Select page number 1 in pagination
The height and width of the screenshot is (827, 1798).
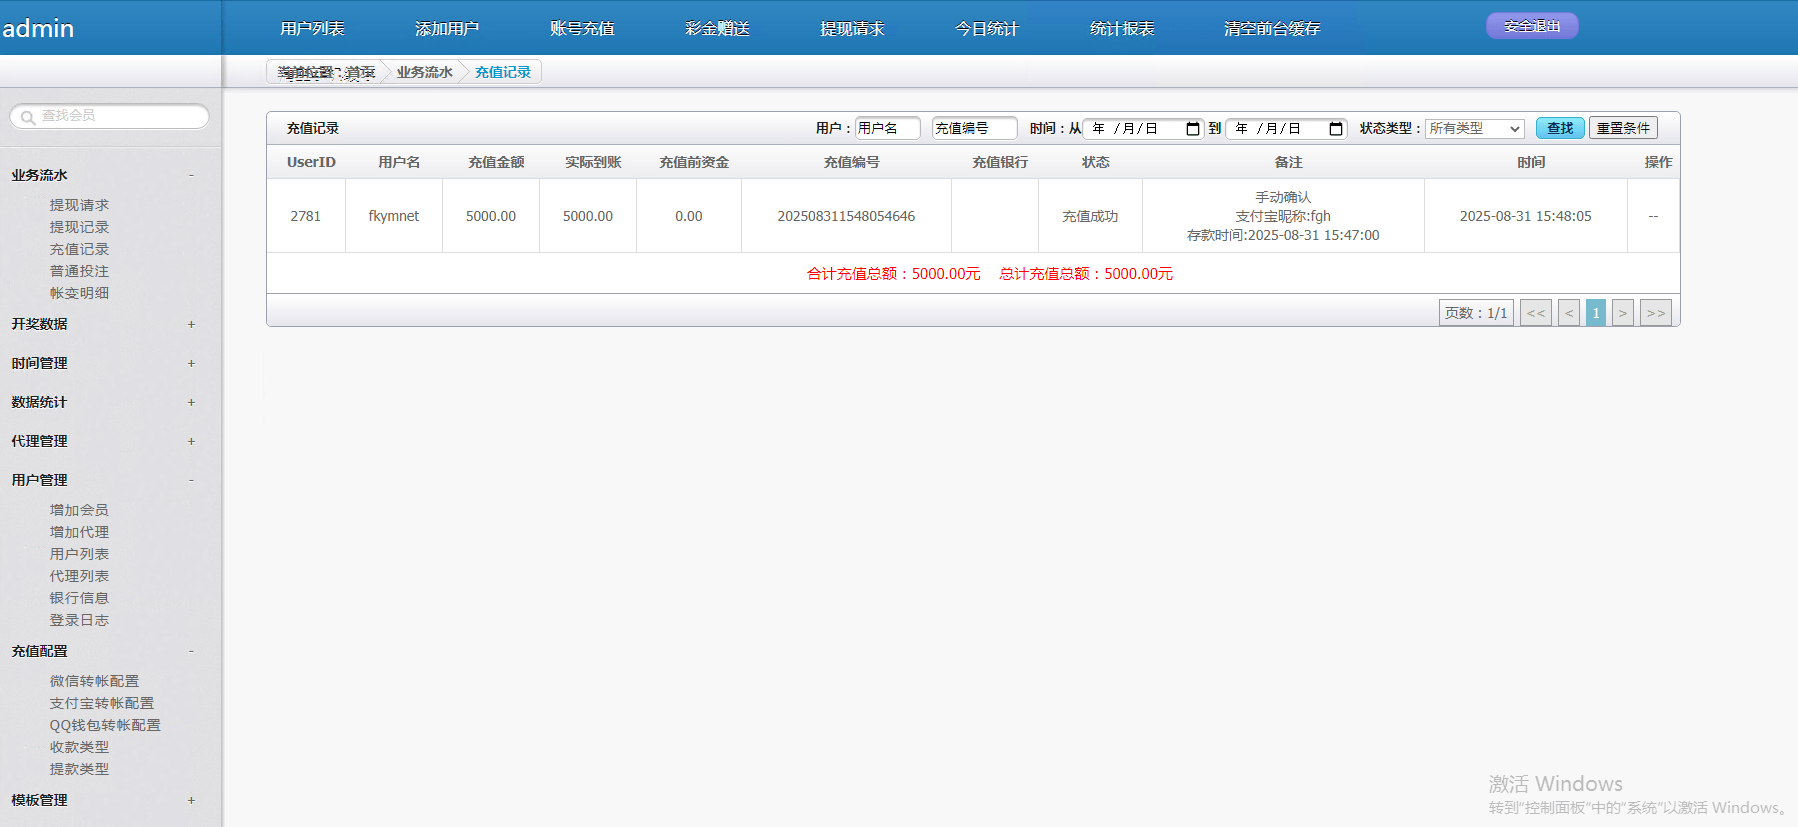pyautogui.click(x=1595, y=313)
